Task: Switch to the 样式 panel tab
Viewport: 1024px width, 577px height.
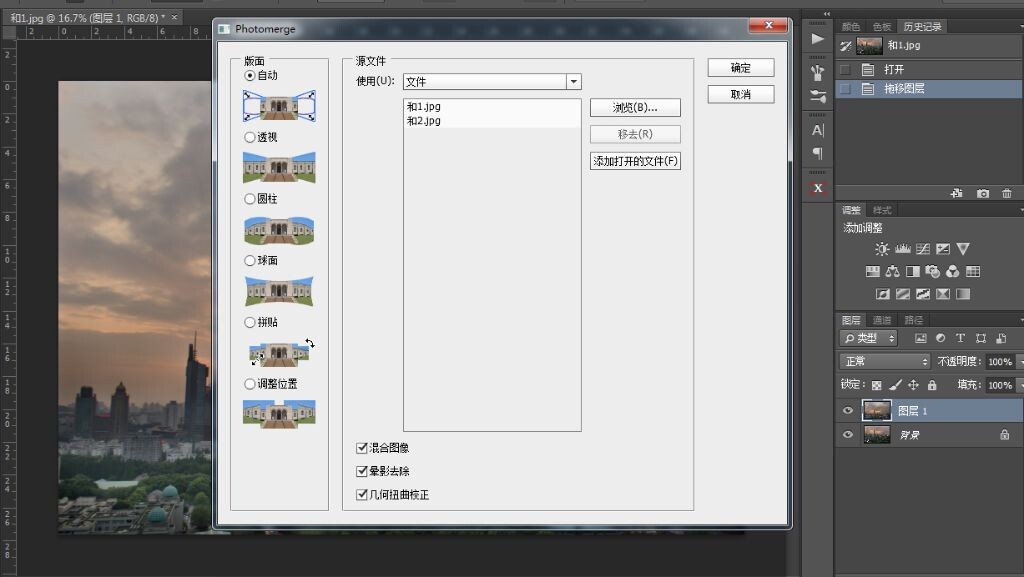Action: (x=882, y=210)
